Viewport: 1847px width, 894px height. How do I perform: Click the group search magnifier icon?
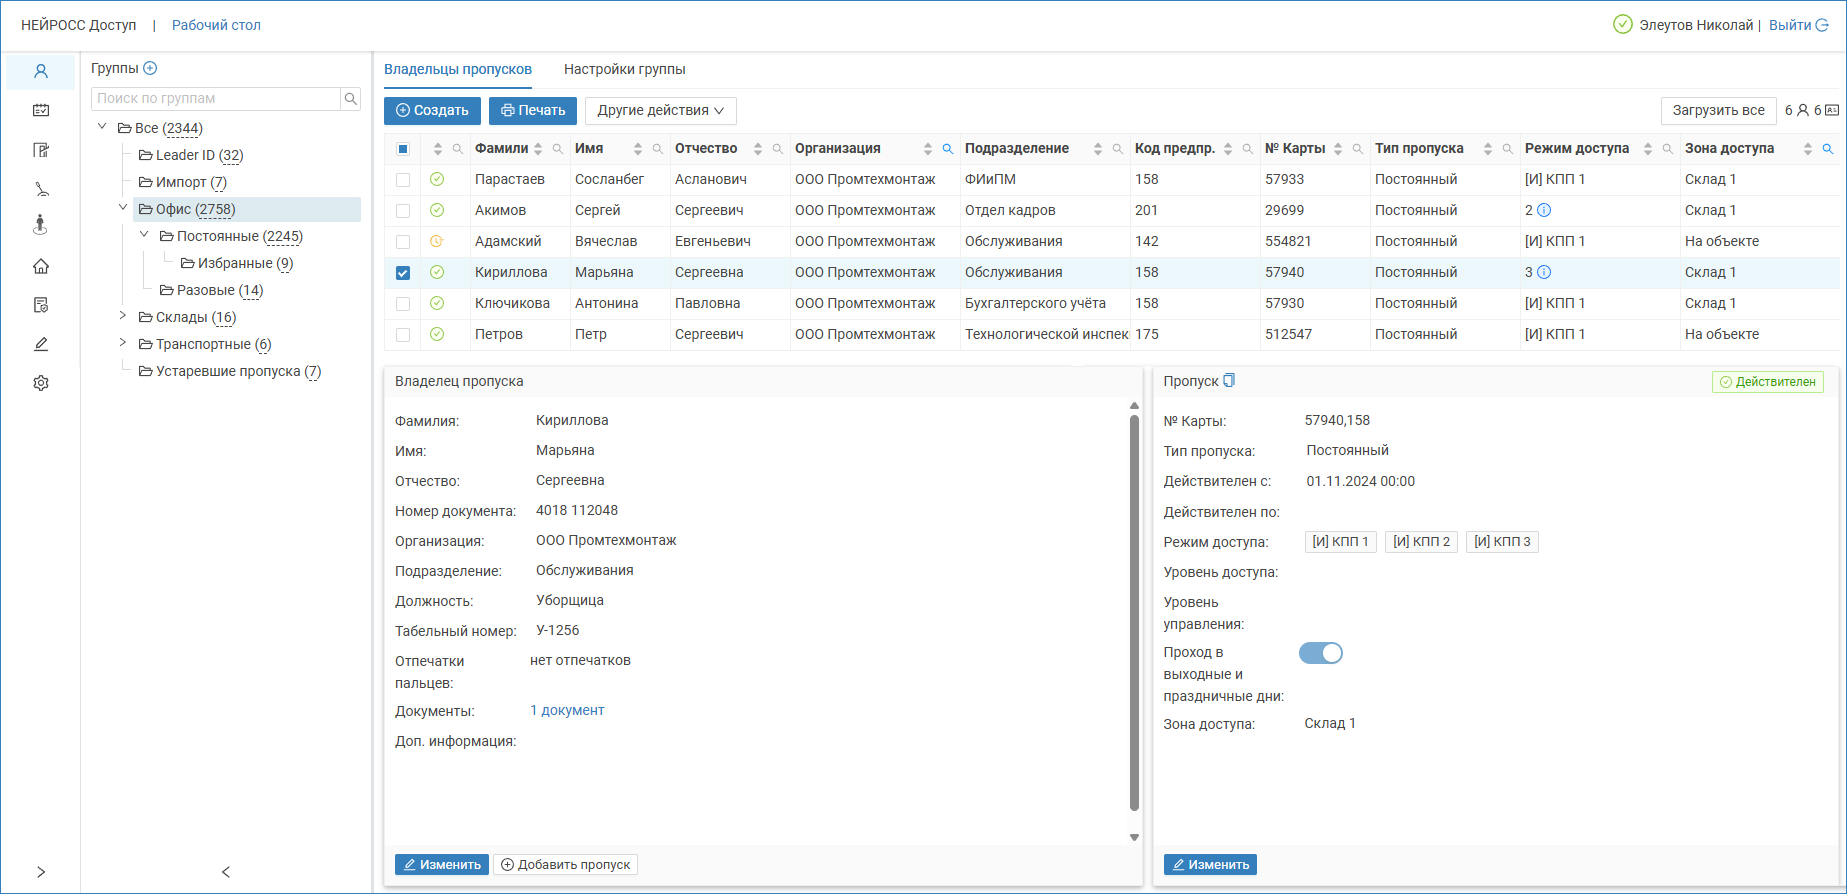351,99
